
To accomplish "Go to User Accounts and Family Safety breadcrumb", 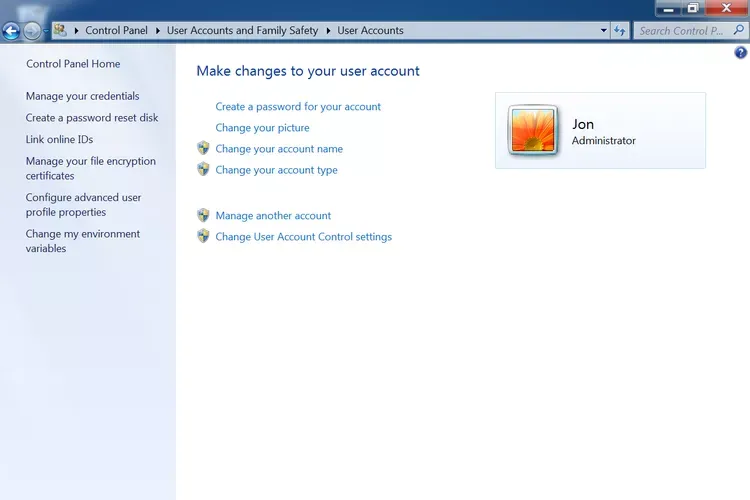I will [242, 31].
